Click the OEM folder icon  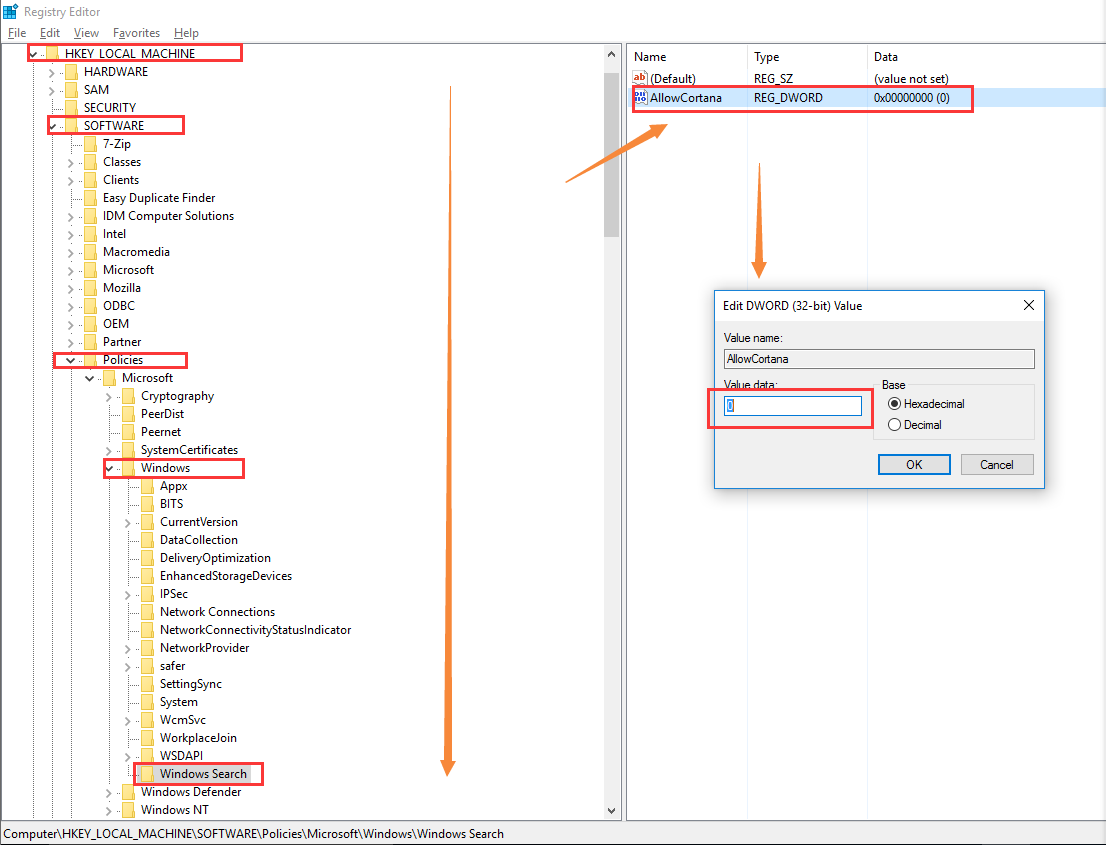90,324
